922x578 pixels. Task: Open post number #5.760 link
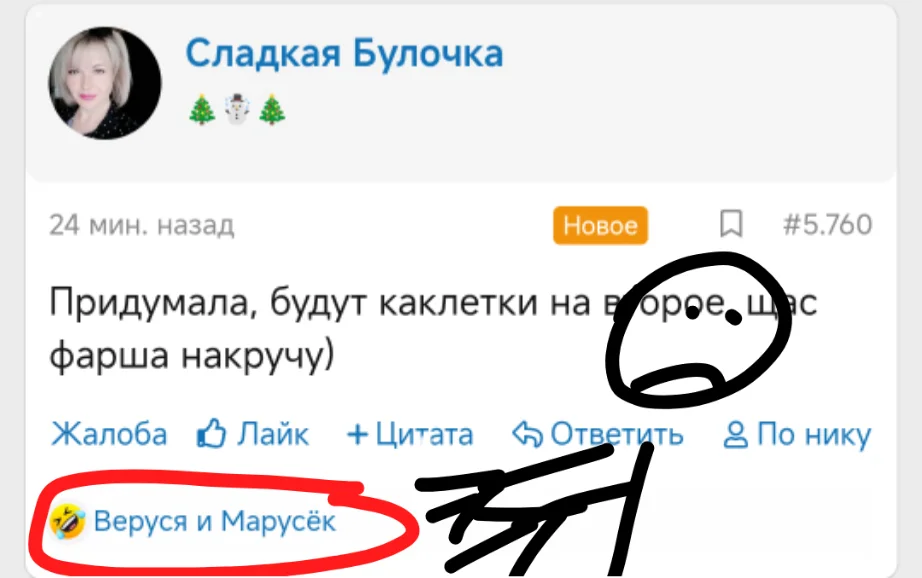(x=828, y=225)
